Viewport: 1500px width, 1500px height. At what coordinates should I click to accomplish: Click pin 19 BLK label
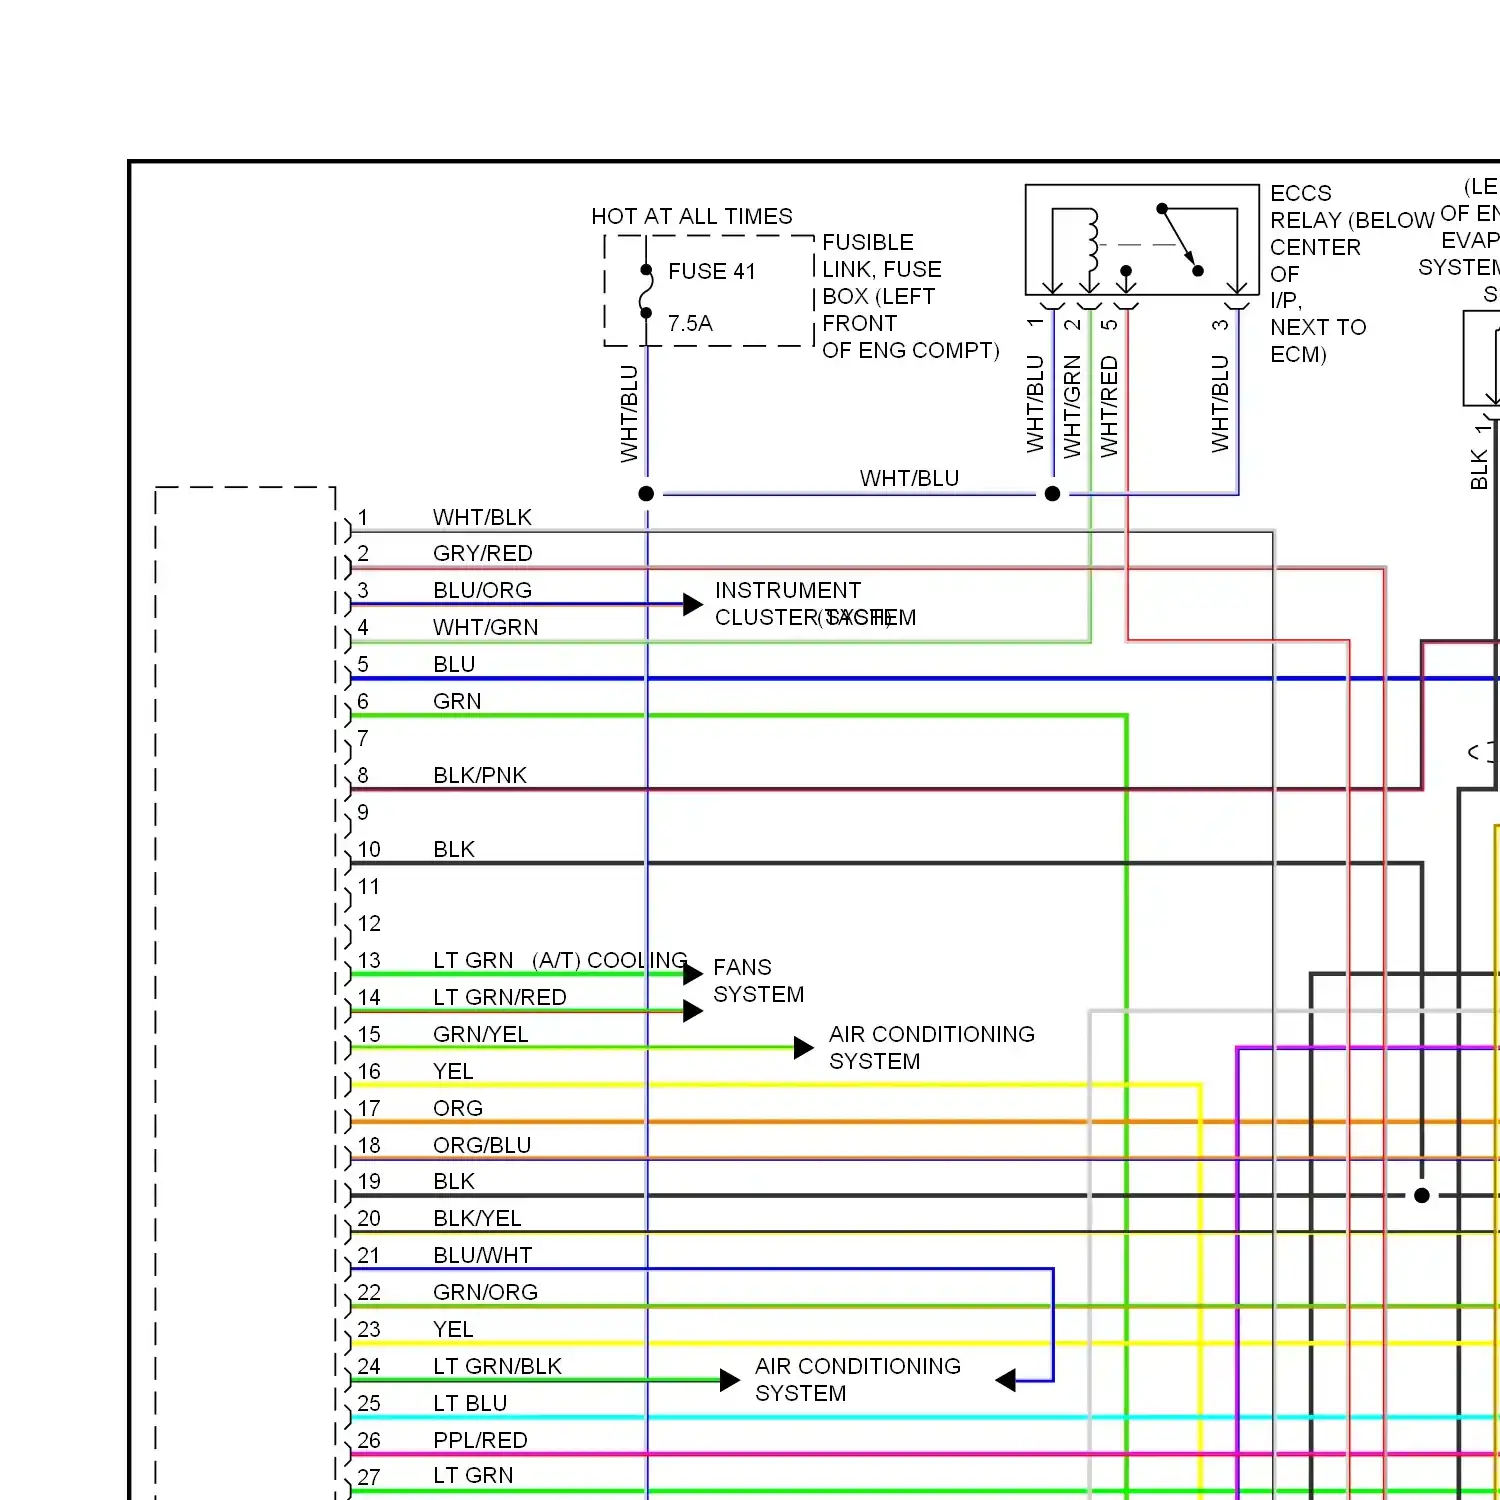point(454,1181)
